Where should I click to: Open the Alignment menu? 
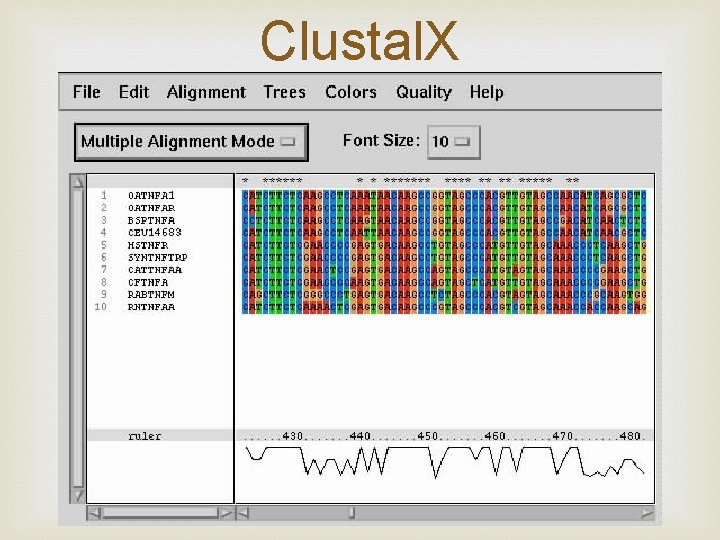click(206, 92)
